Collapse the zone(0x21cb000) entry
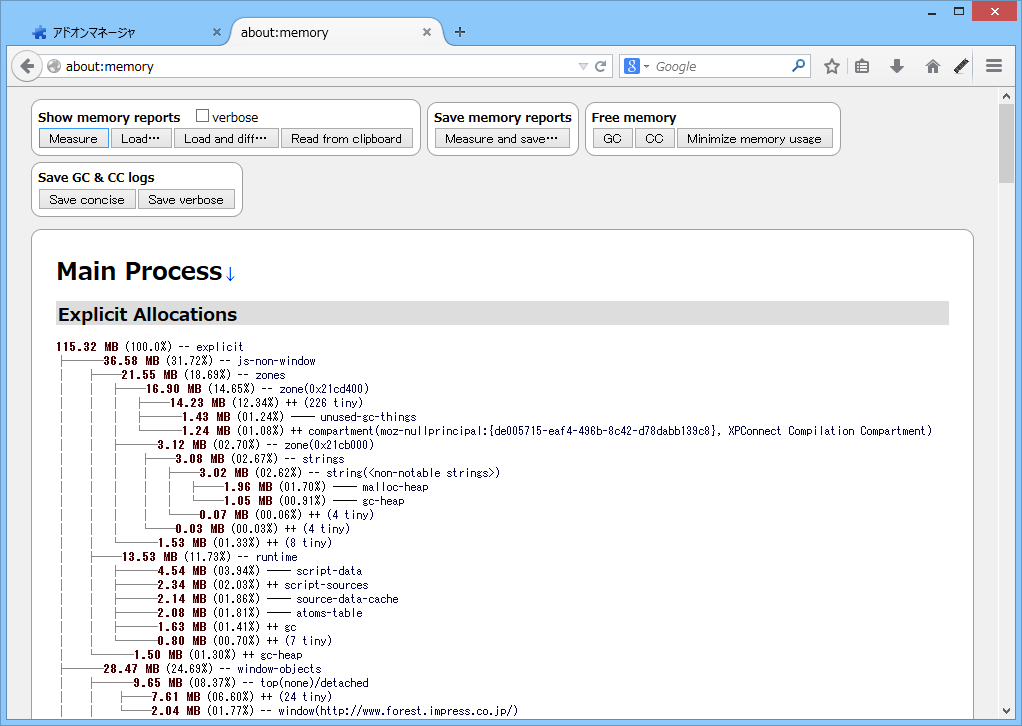Viewport: 1022px width, 726px height. (x=265, y=445)
